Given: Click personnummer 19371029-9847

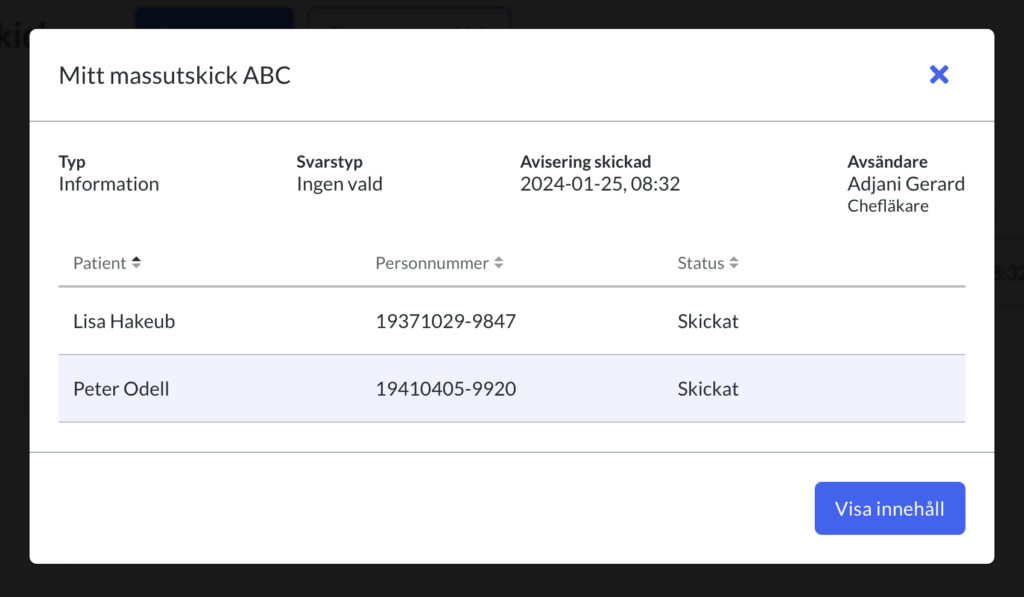Looking at the screenshot, I should click(x=445, y=321).
